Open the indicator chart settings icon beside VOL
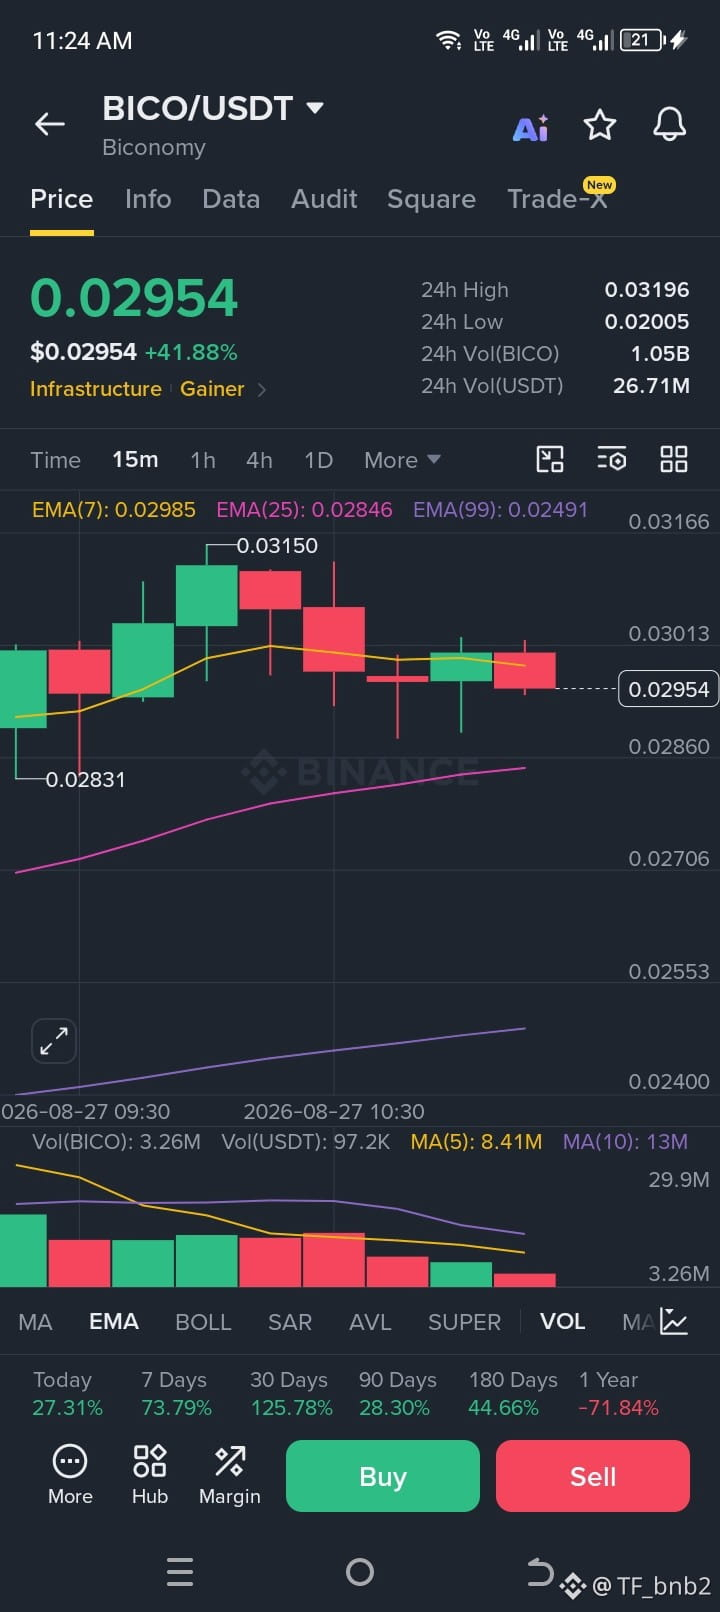This screenshot has height=1612, width=720. [x=674, y=1322]
